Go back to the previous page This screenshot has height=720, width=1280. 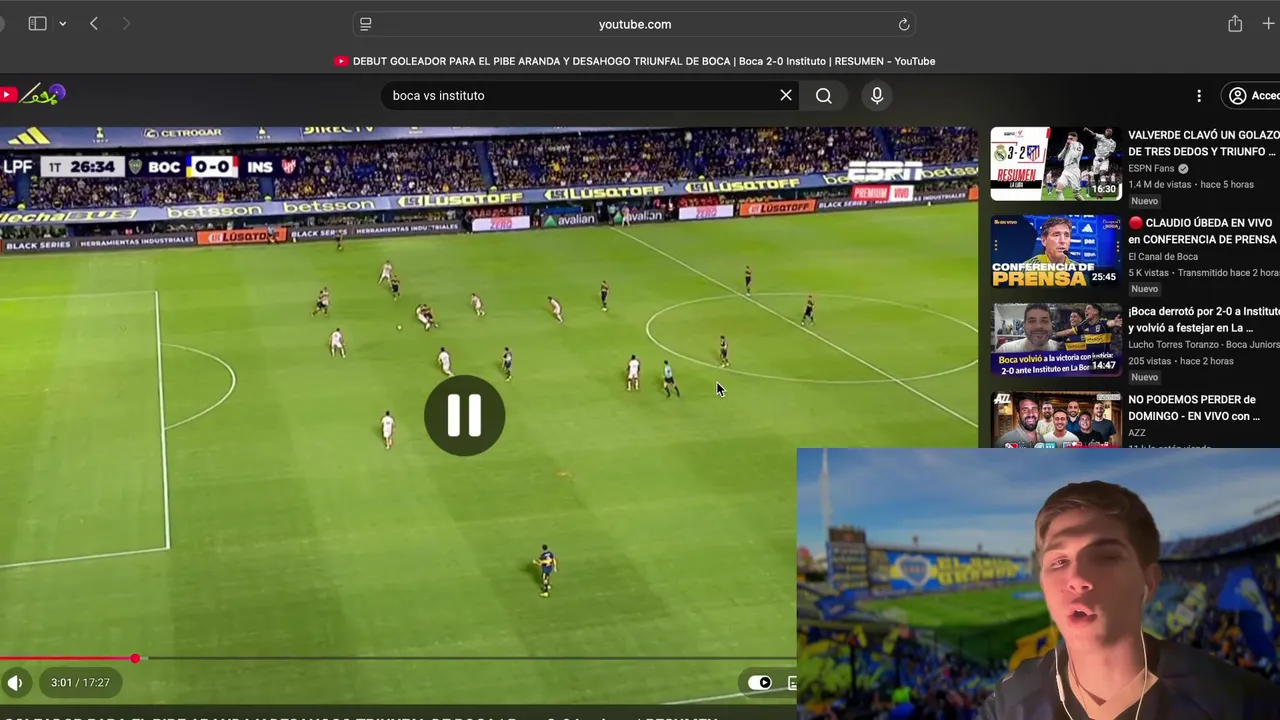(94, 24)
